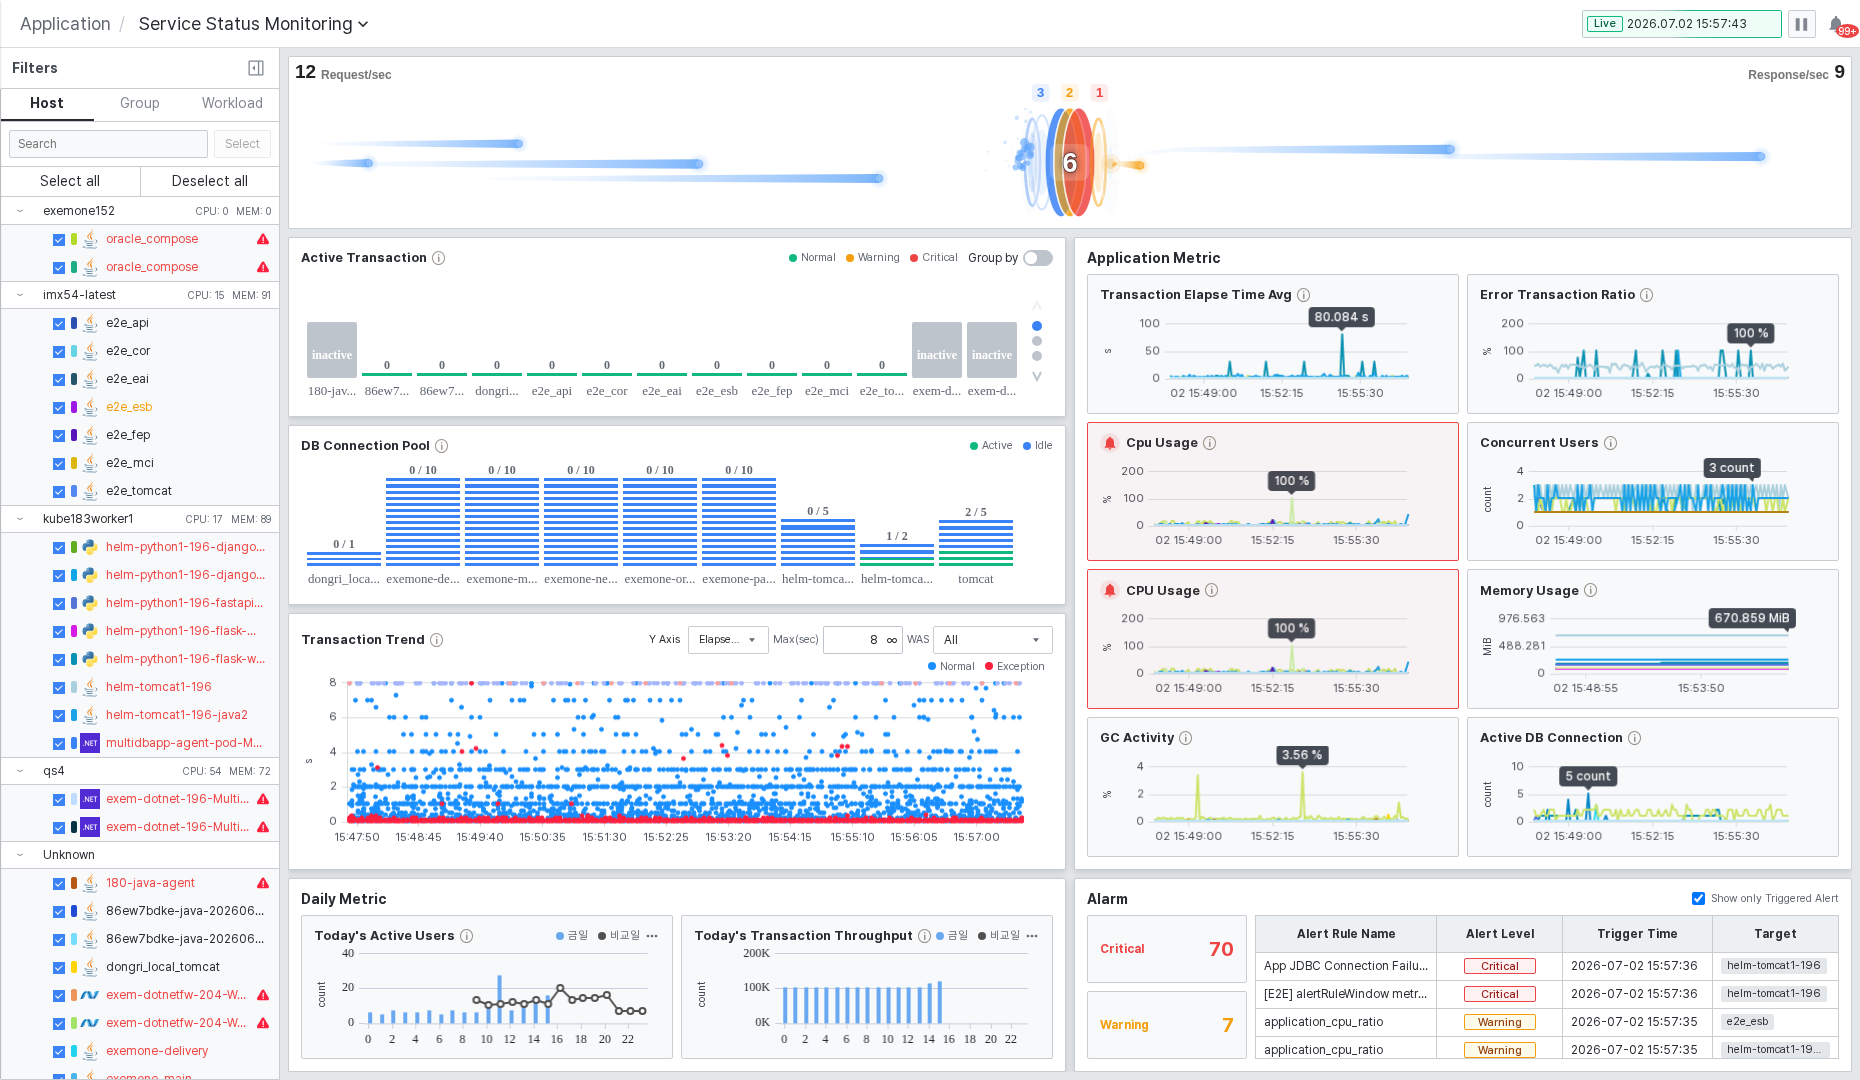Image resolution: width=1860 pixels, height=1080 pixels.
Task: Show info for Active DB Connection
Action: click(1635, 738)
